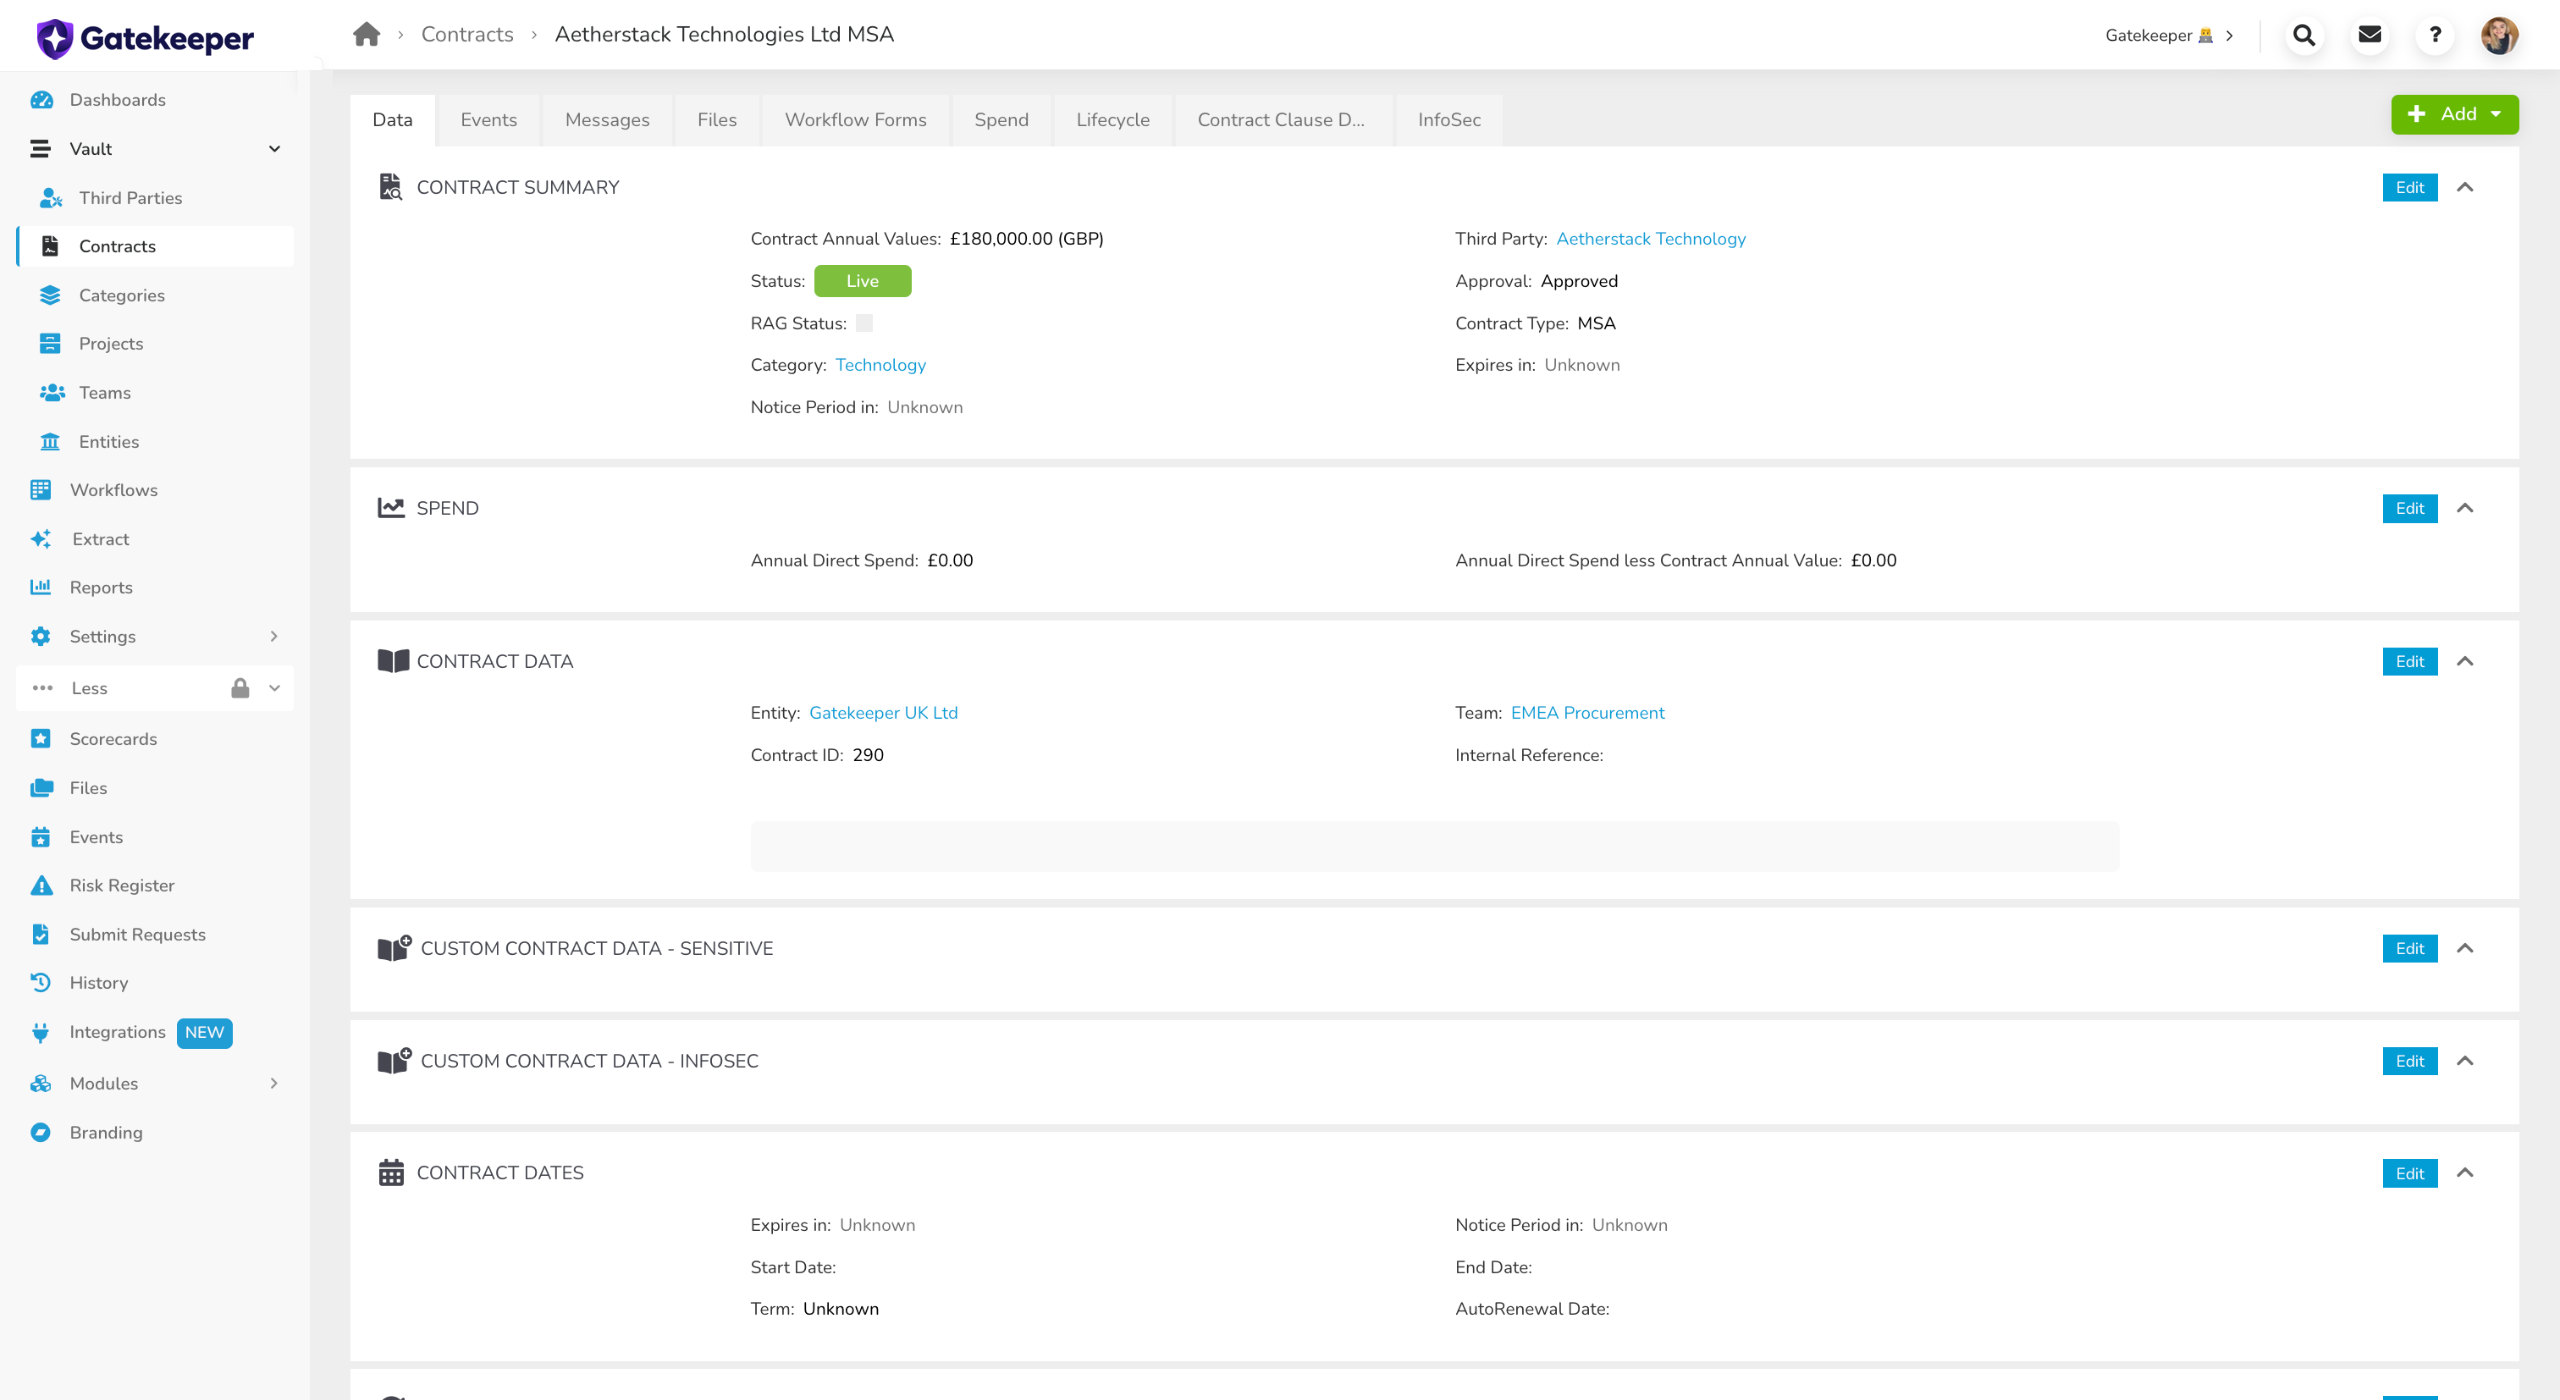Viewport: 2560px width, 1400px height.
Task: Open the Gatekeeper UK Ltd entity link
Action: (x=883, y=713)
